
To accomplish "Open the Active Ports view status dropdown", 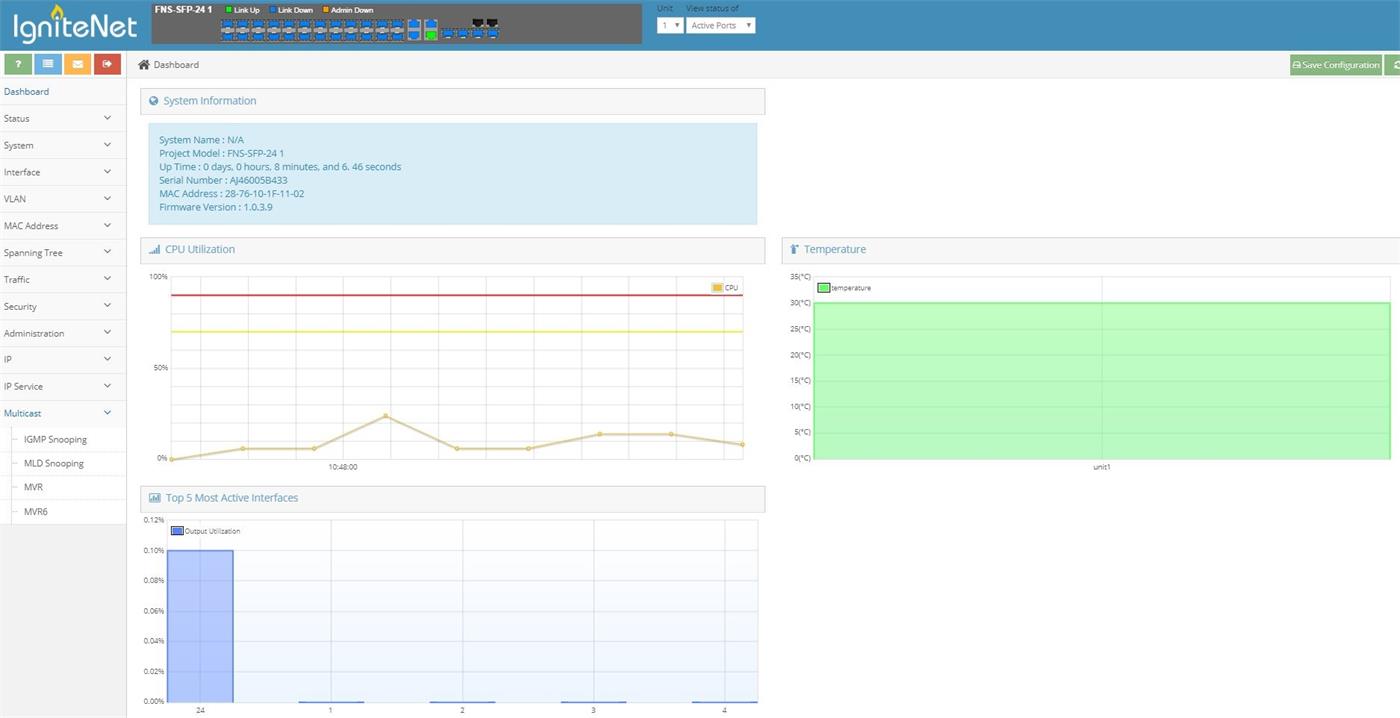I will [720, 25].
